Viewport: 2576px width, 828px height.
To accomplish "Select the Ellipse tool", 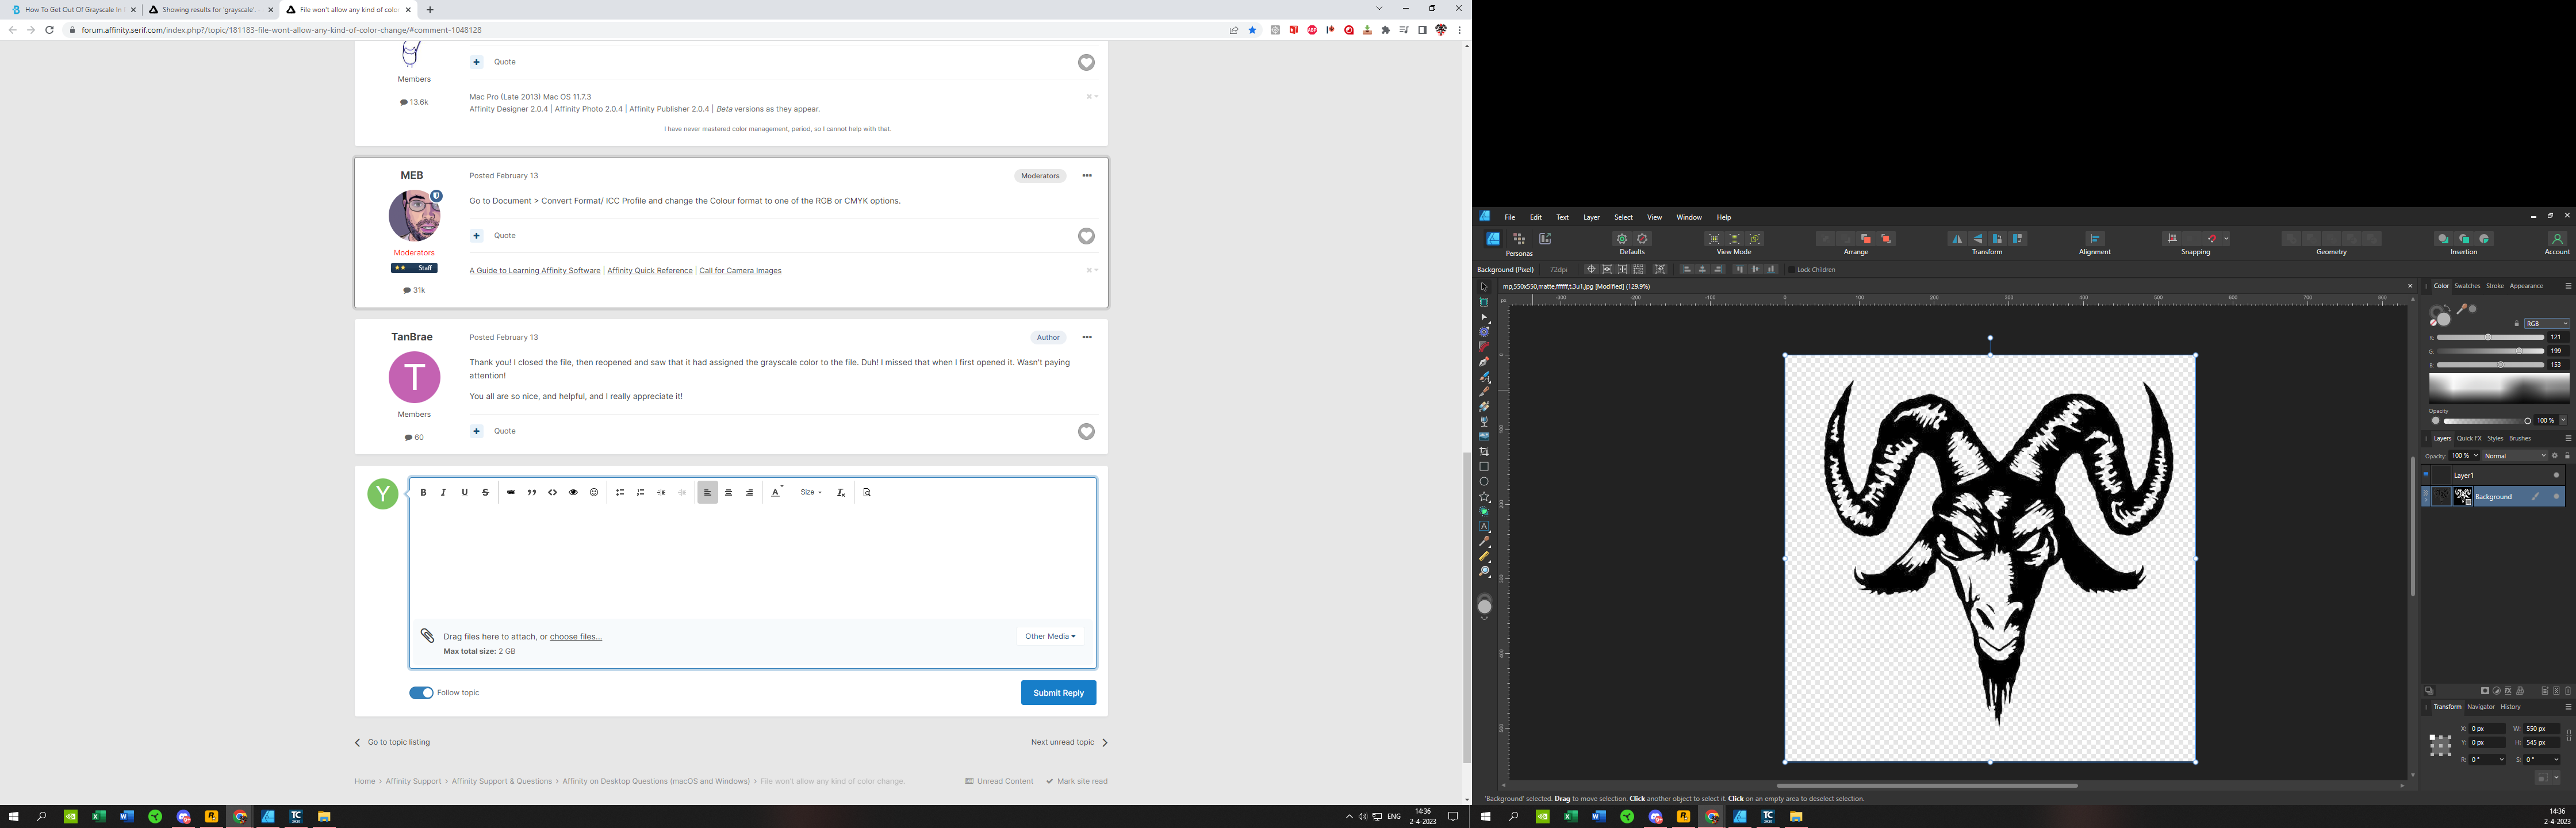I will point(1484,482).
